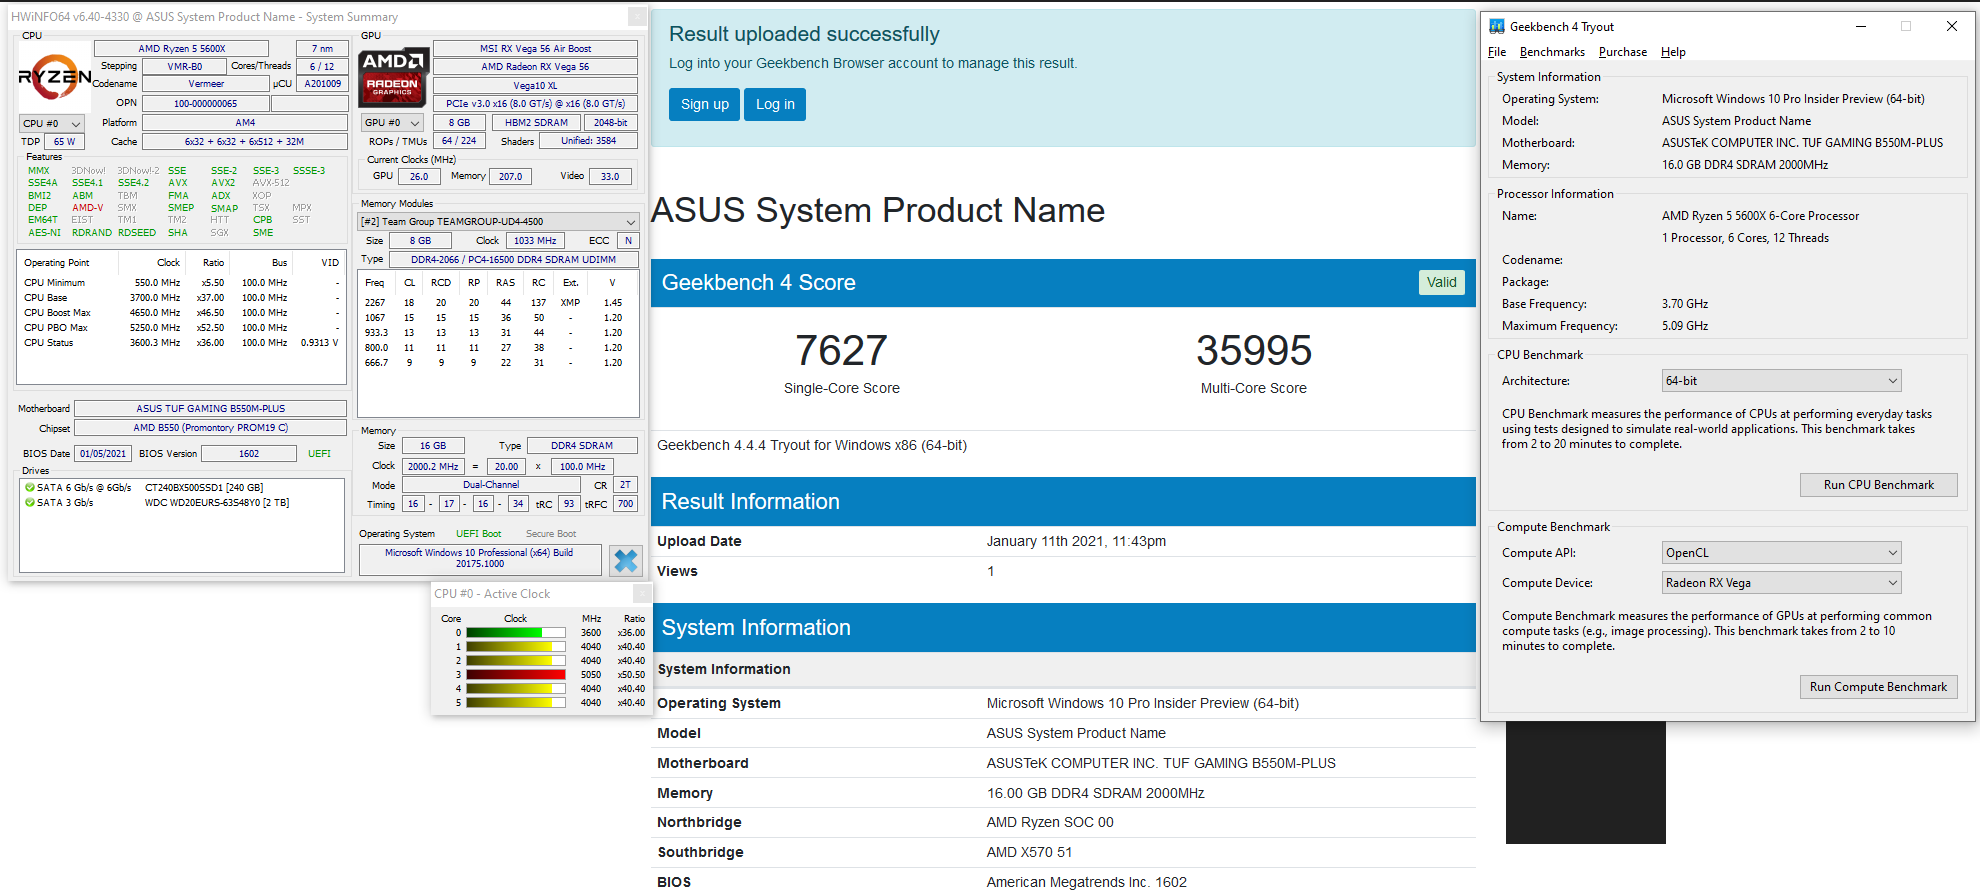The image size is (1980, 891).
Task: Click the TDP 65 W field
Action: [x=65, y=142]
